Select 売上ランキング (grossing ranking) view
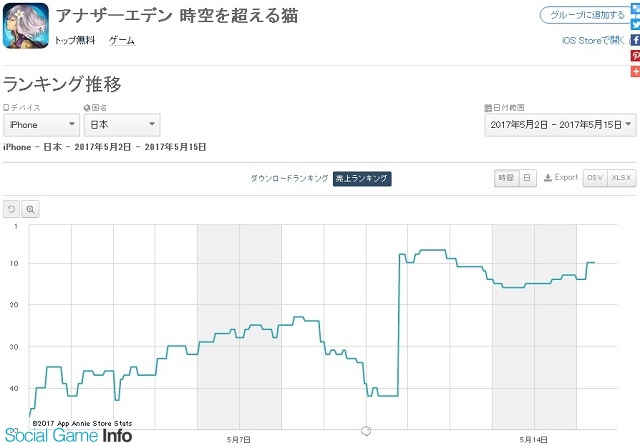This screenshot has height=448, width=640. coord(362,178)
